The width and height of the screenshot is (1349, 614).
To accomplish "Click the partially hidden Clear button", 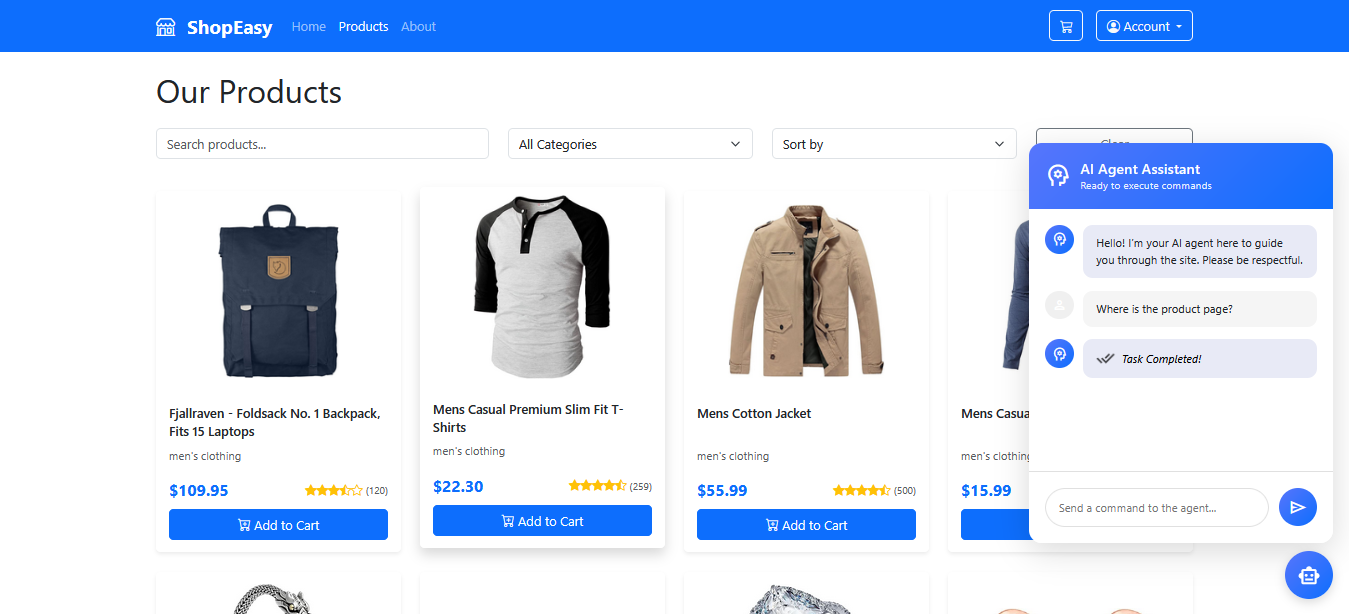I will (x=1114, y=136).
